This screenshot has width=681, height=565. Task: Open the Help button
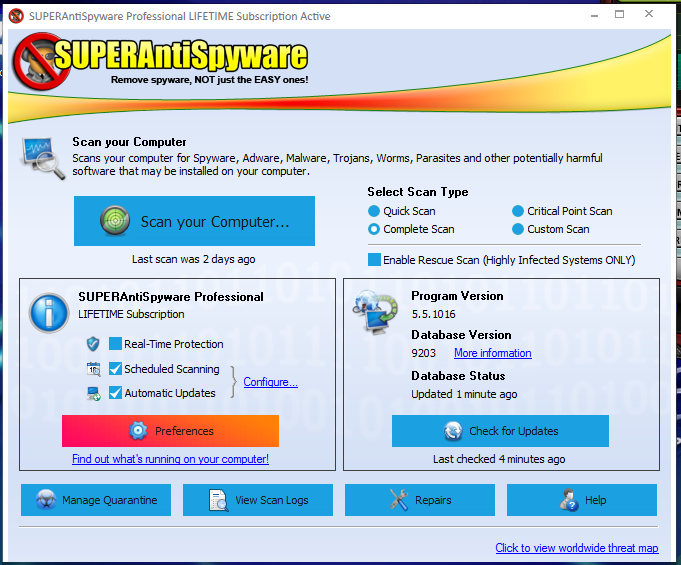coord(582,500)
